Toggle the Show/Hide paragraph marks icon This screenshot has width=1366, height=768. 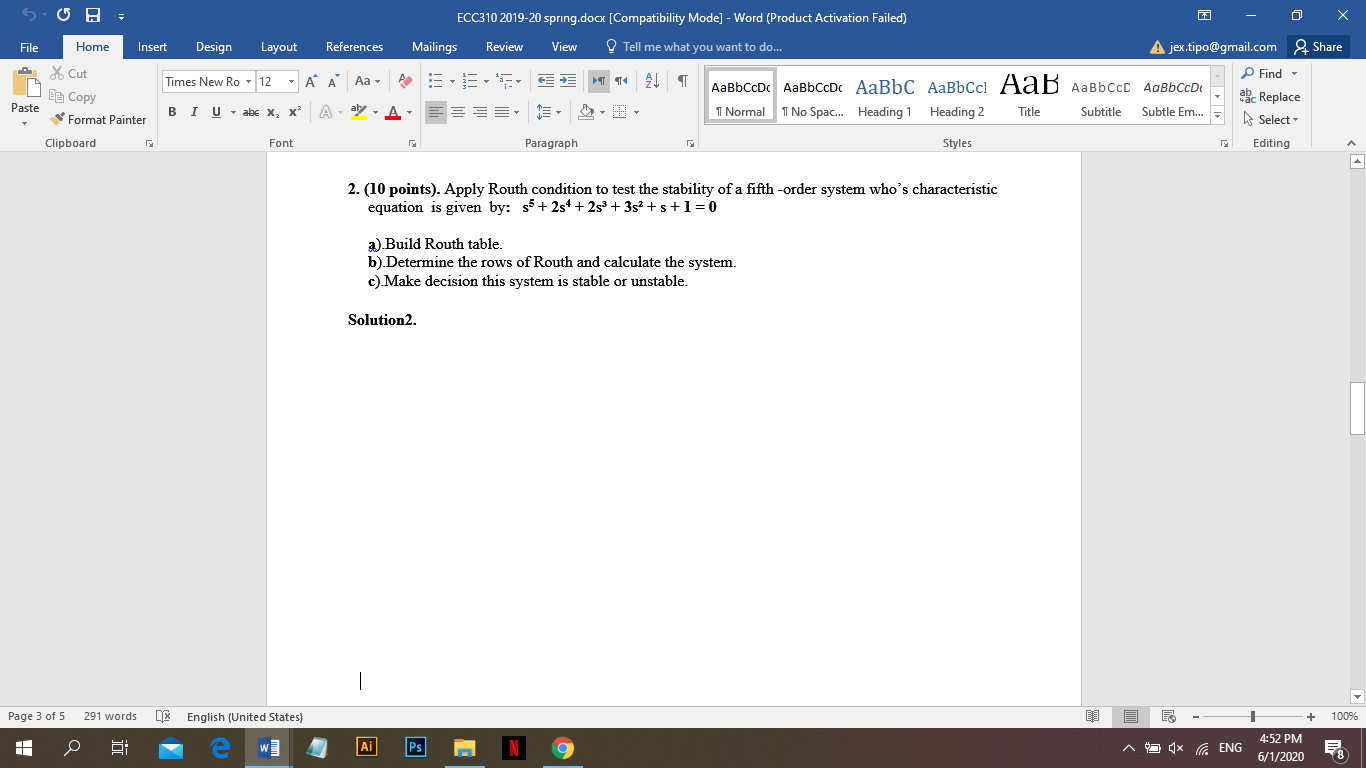pos(681,82)
